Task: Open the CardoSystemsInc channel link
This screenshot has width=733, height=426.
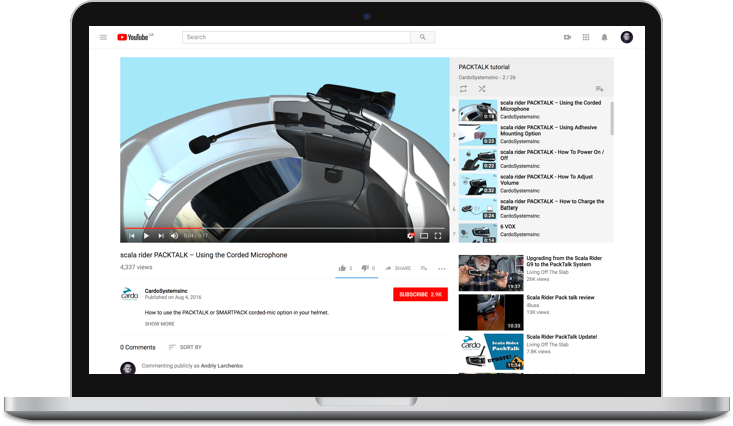Action: pyautogui.click(x=169, y=291)
